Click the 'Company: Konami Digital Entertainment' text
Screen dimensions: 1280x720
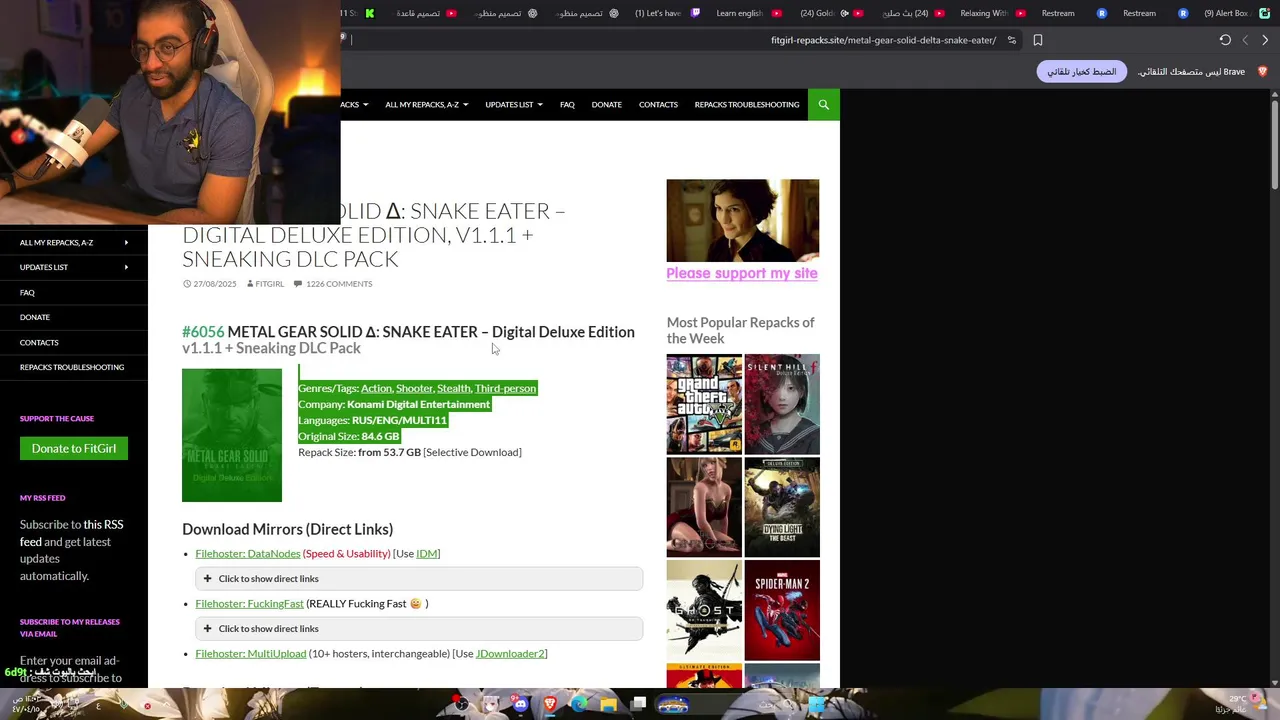click(x=394, y=404)
